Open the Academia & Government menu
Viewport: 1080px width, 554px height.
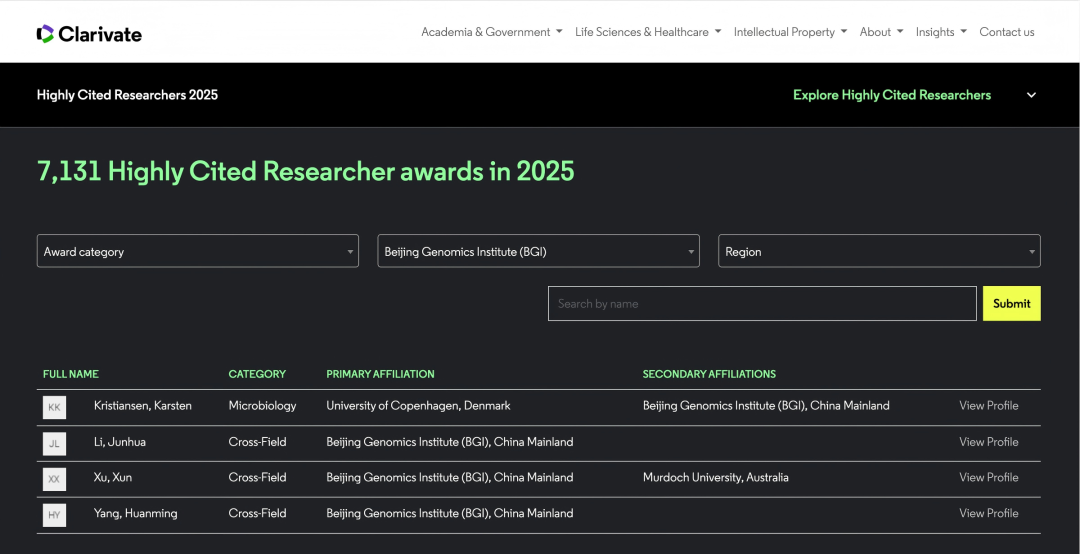tap(491, 32)
